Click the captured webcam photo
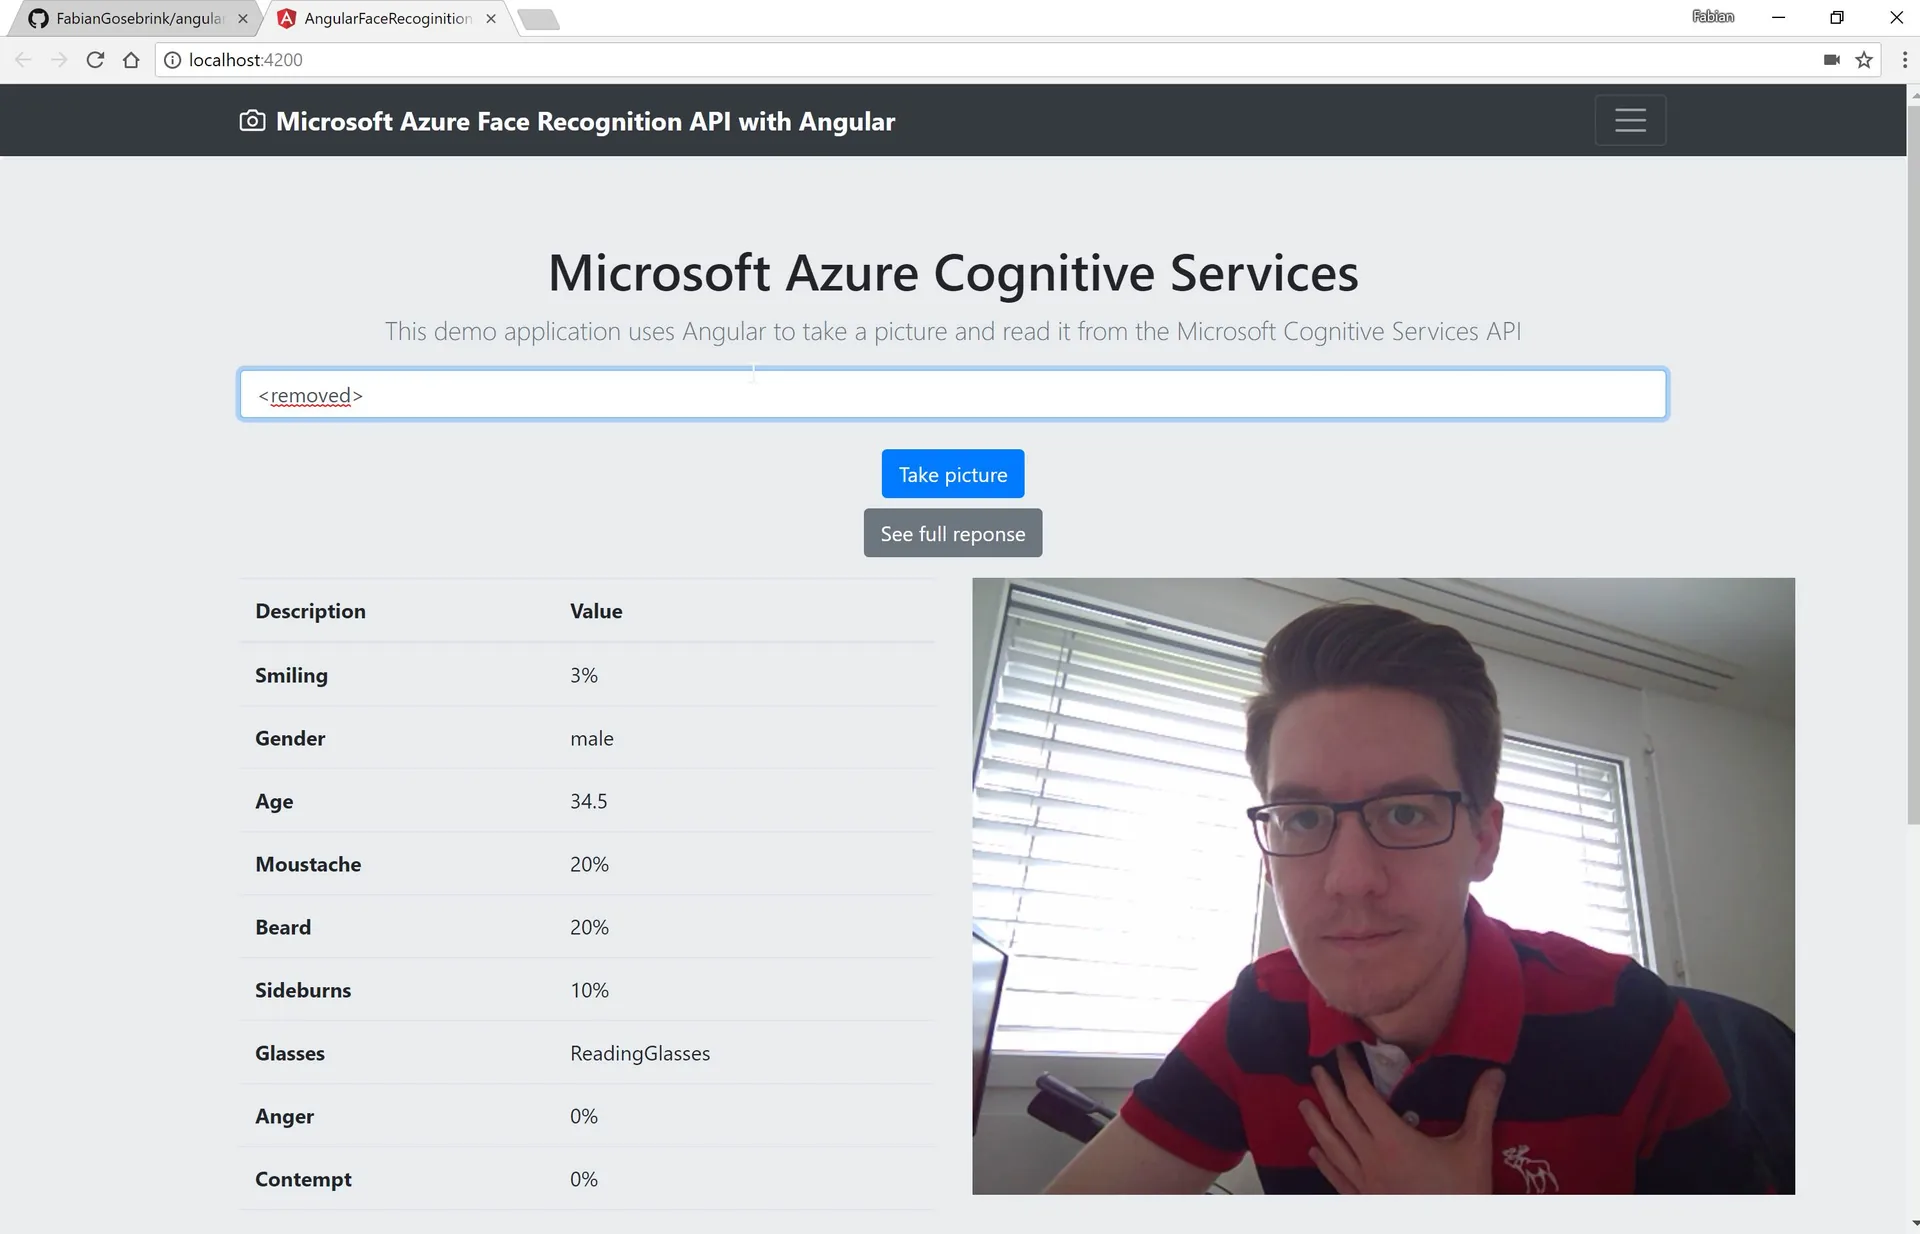This screenshot has height=1234, width=1920. (x=1383, y=886)
